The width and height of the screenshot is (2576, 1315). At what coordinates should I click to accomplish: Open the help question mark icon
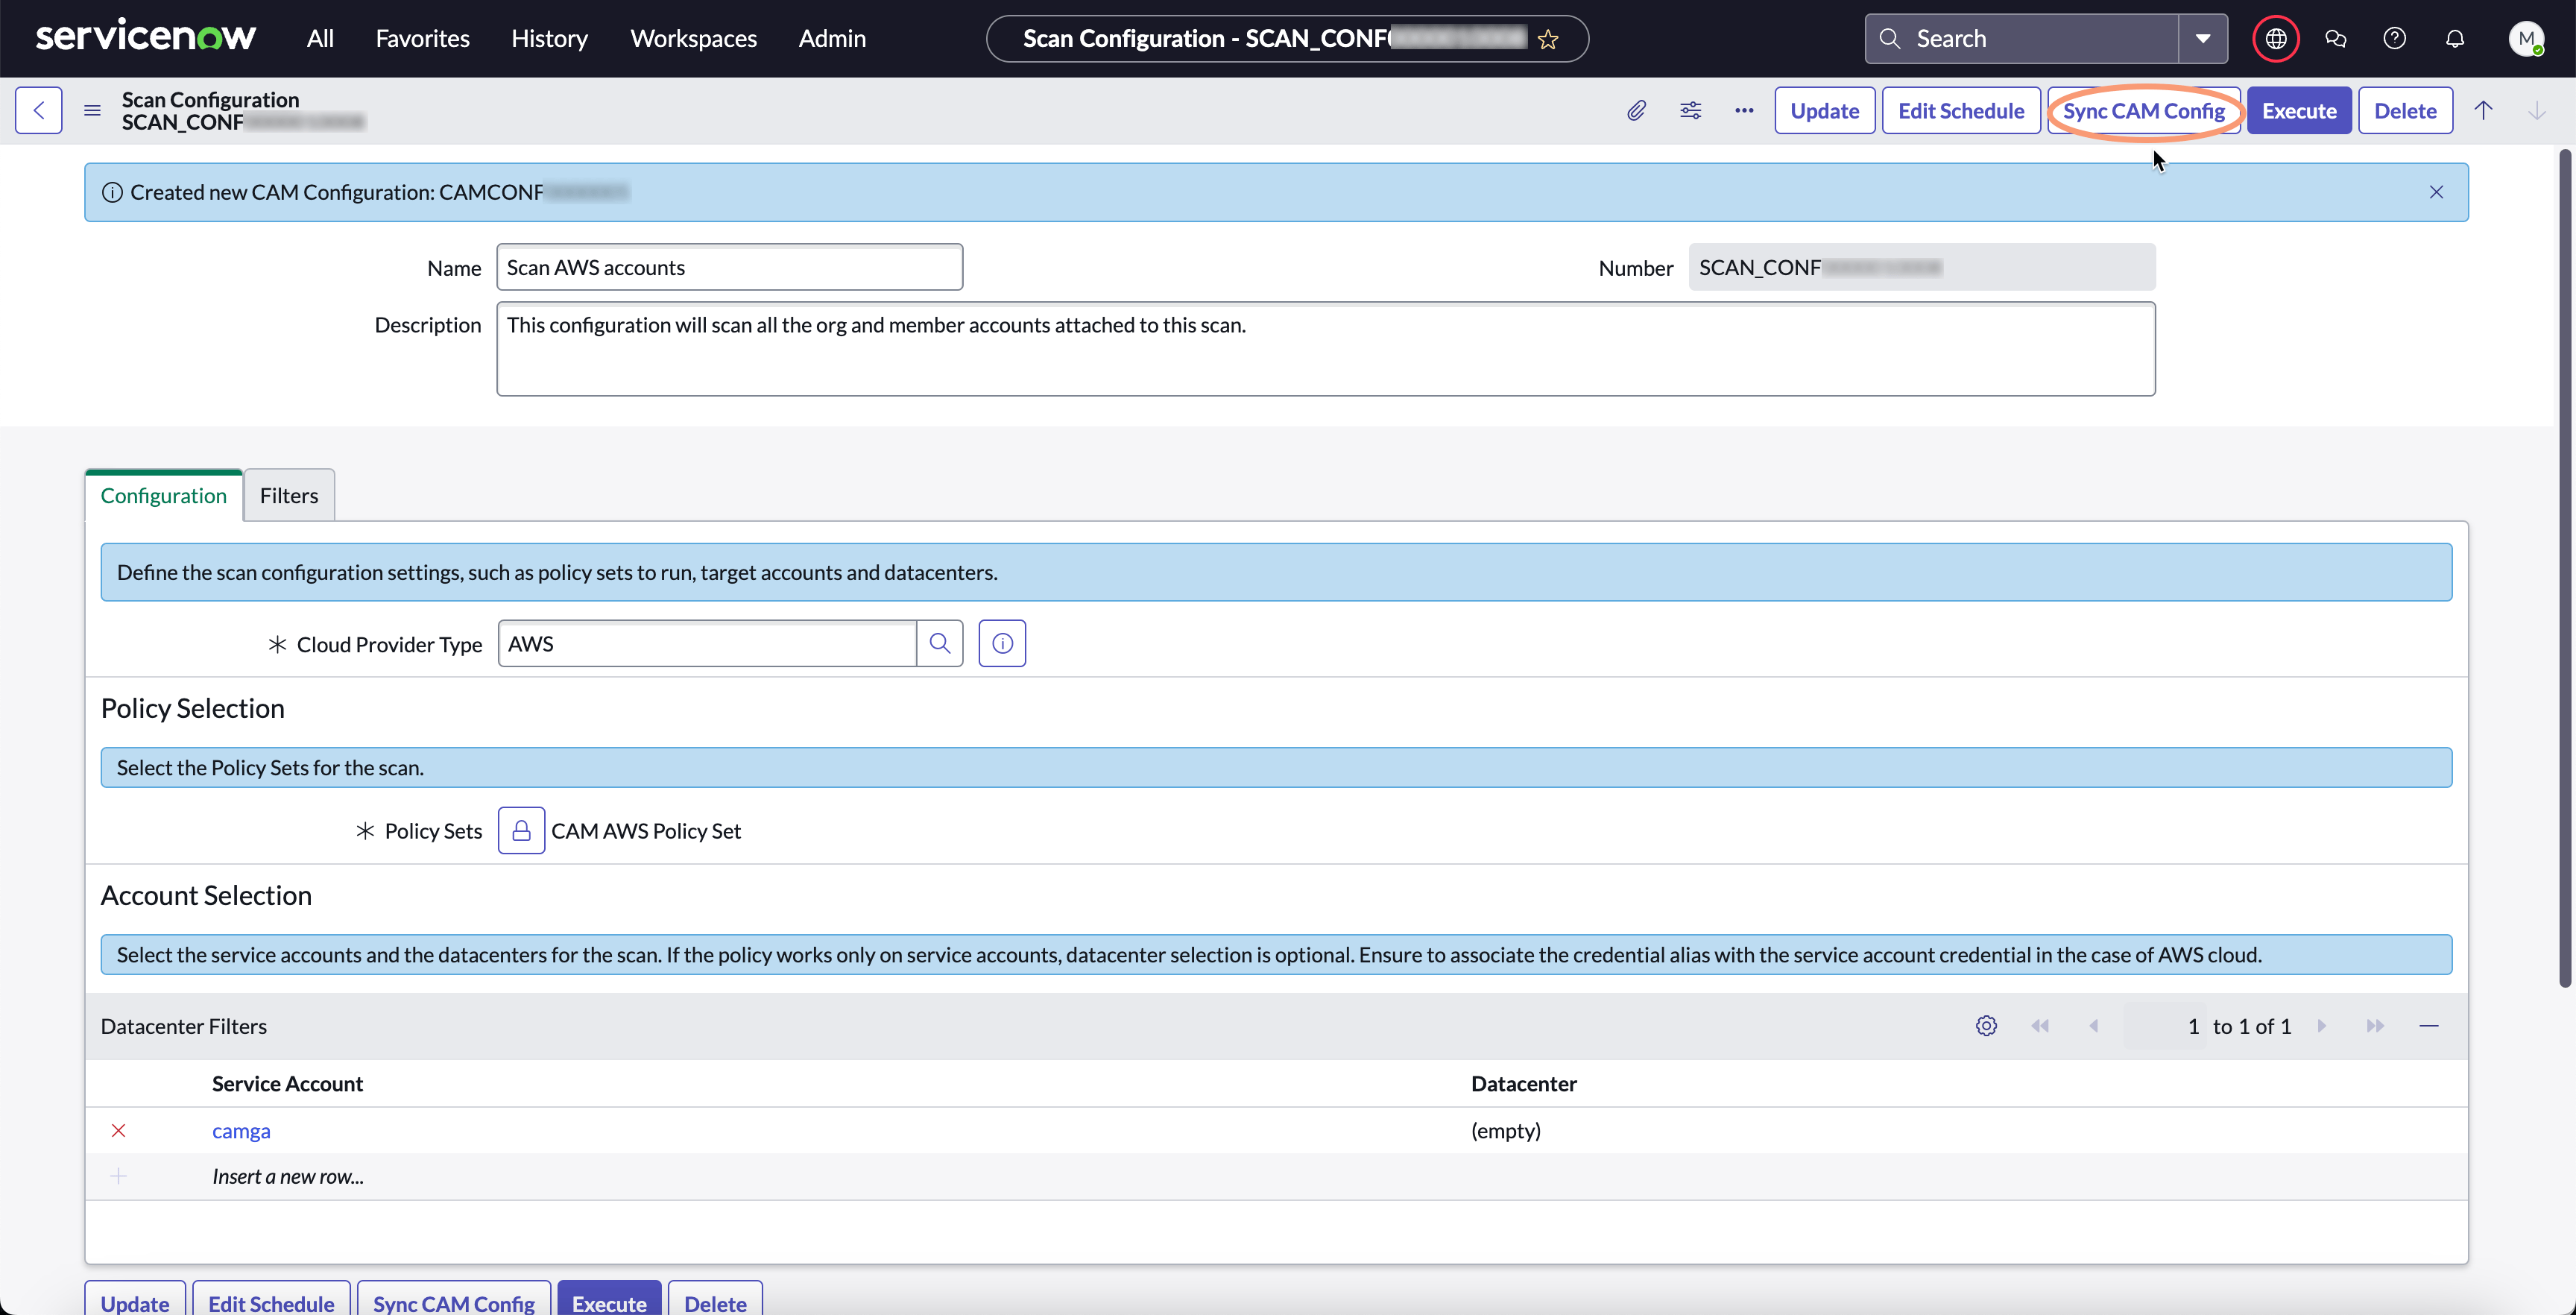tap(2395, 38)
